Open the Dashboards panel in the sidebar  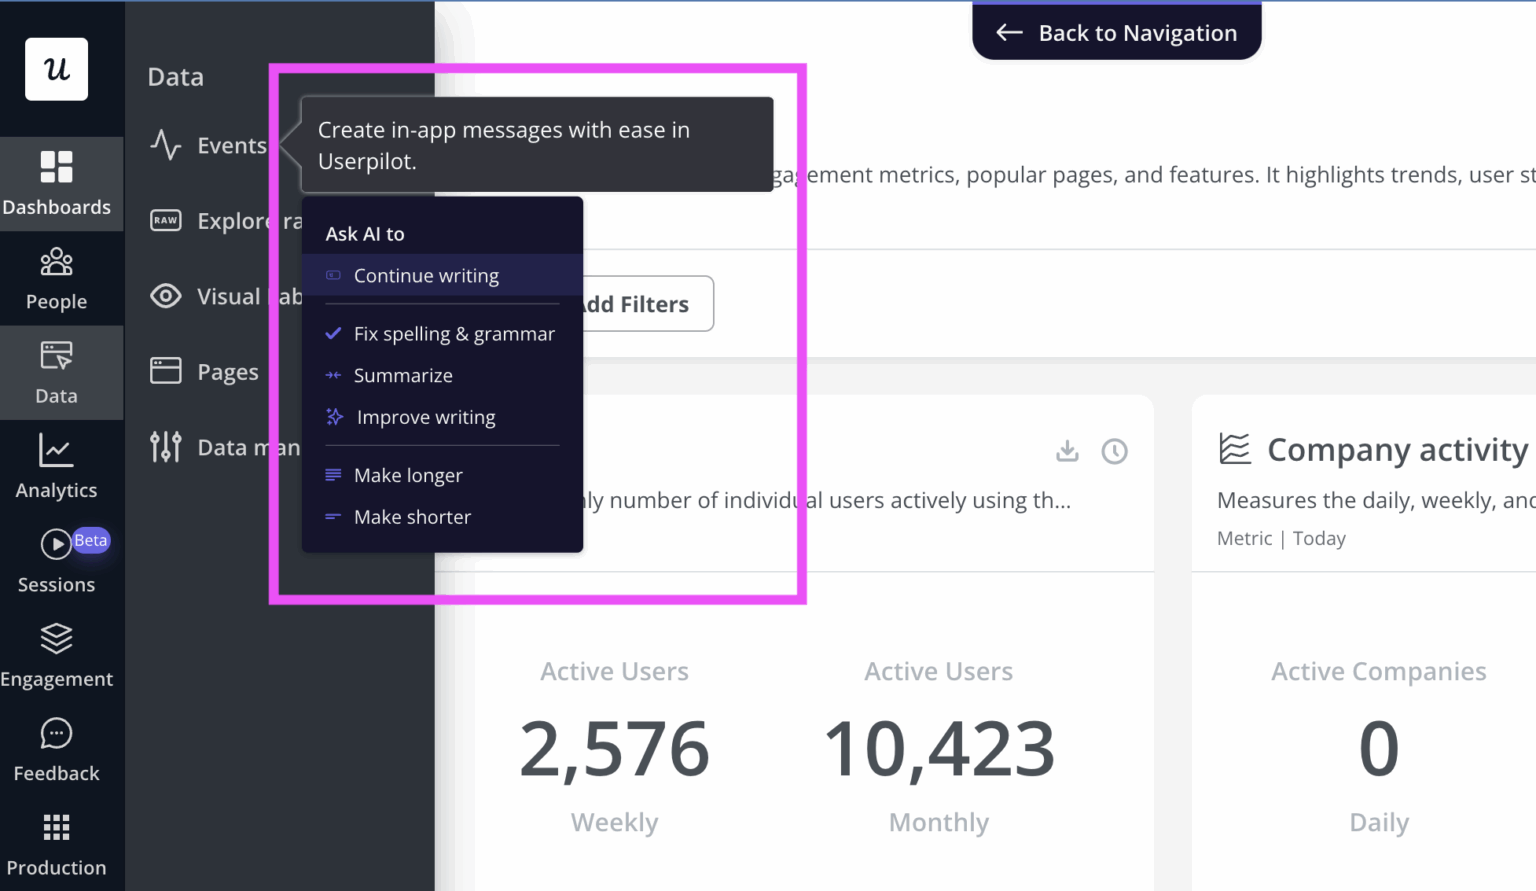coord(57,183)
